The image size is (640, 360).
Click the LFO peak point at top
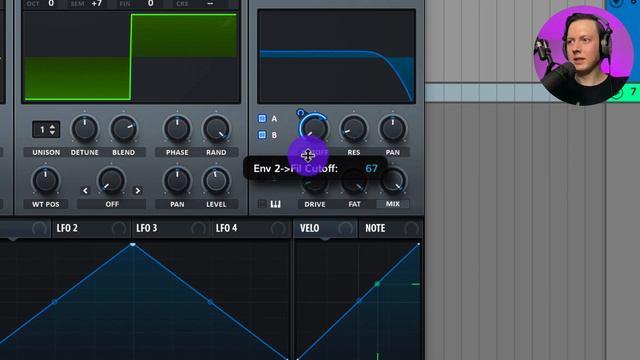pyautogui.click(x=133, y=244)
